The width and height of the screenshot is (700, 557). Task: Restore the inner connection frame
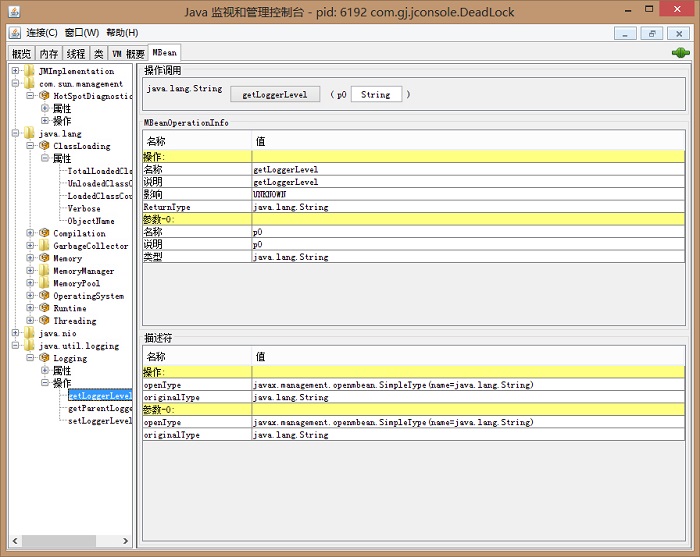652,33
